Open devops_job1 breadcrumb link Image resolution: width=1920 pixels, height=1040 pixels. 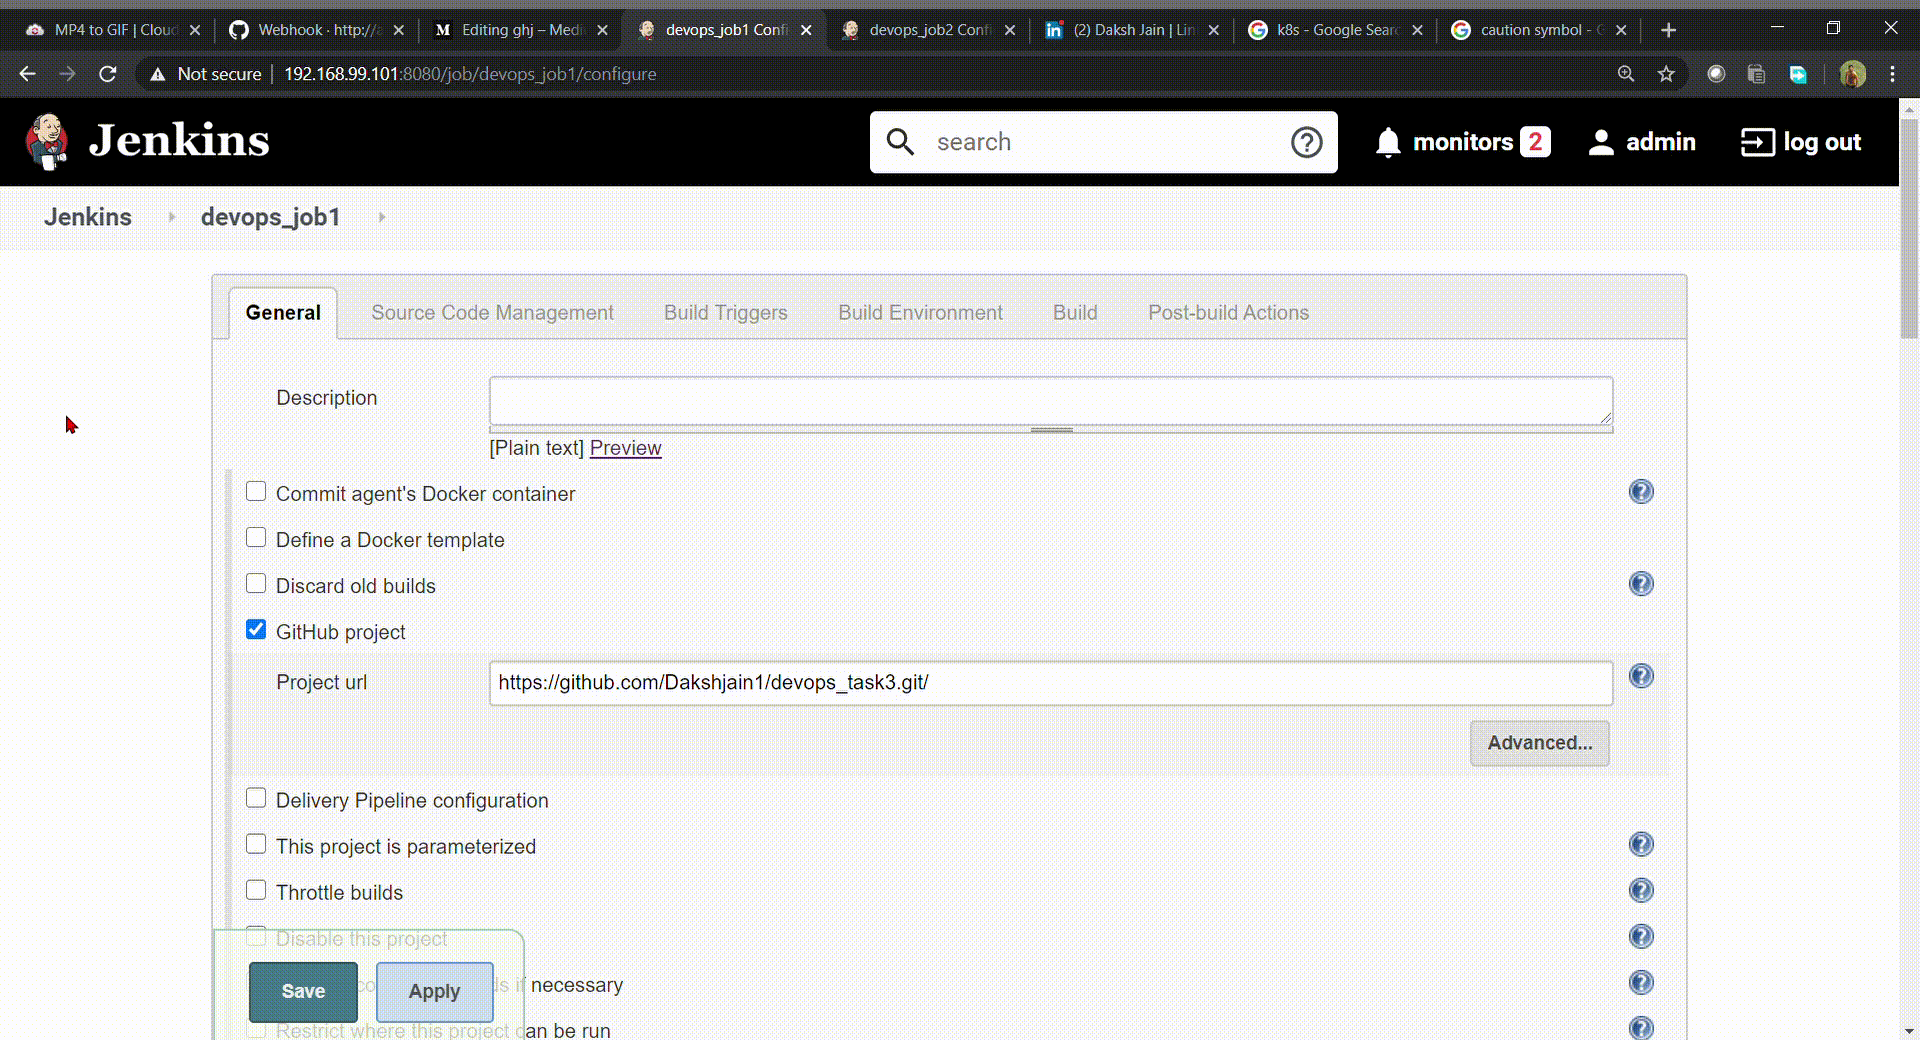(270, 217)
